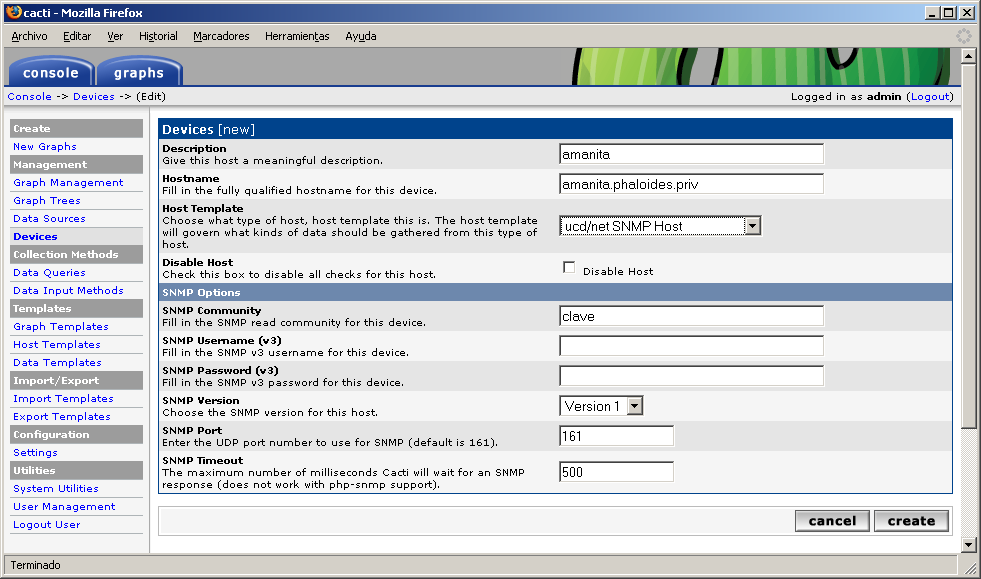Open New Graphs in sidebar
The height and width of the screenshot is (579, 981).
point(45,146)
